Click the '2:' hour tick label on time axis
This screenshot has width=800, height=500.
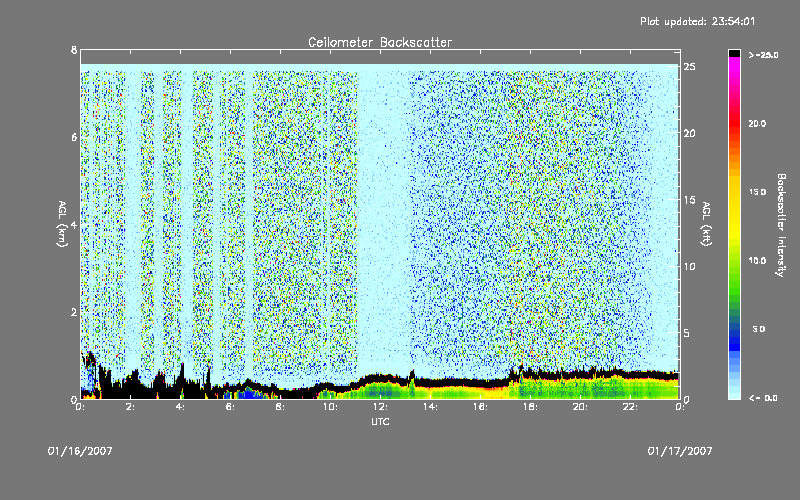click(x=131, y=407)
